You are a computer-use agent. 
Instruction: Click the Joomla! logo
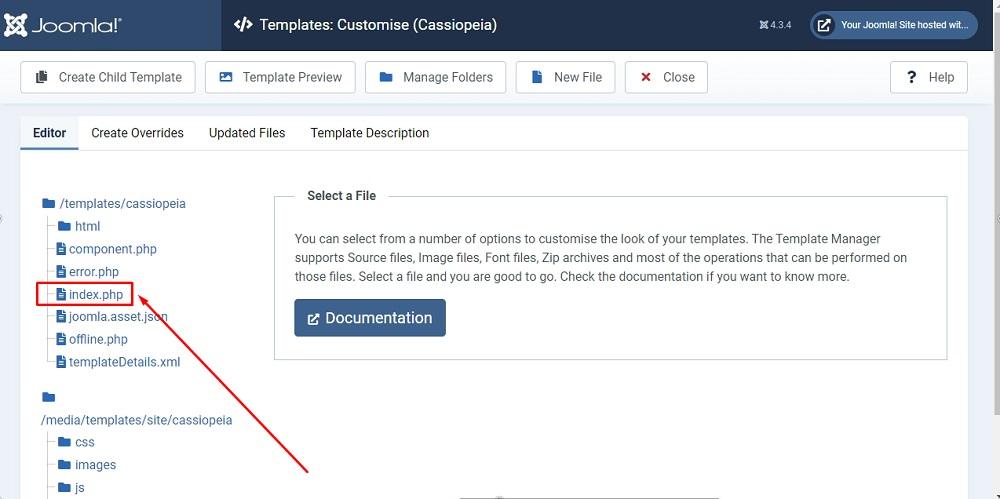[x=62, y=25]
